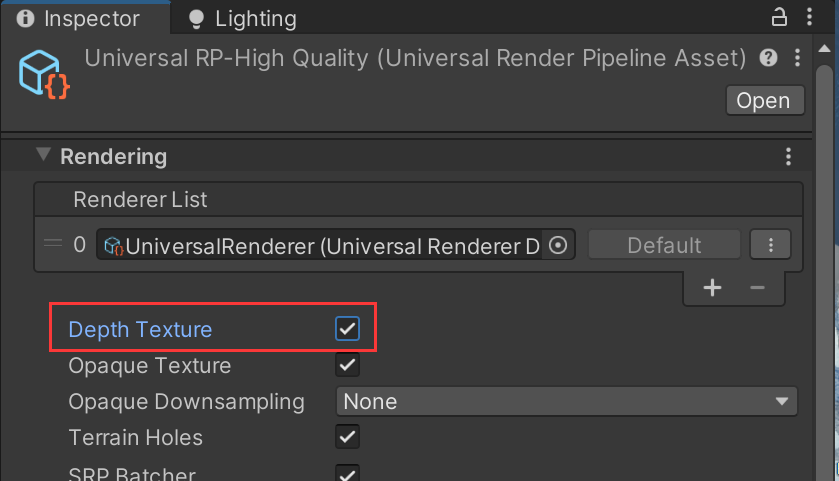
Task: Select the Inspector tab
Action: tap(78, 19)
